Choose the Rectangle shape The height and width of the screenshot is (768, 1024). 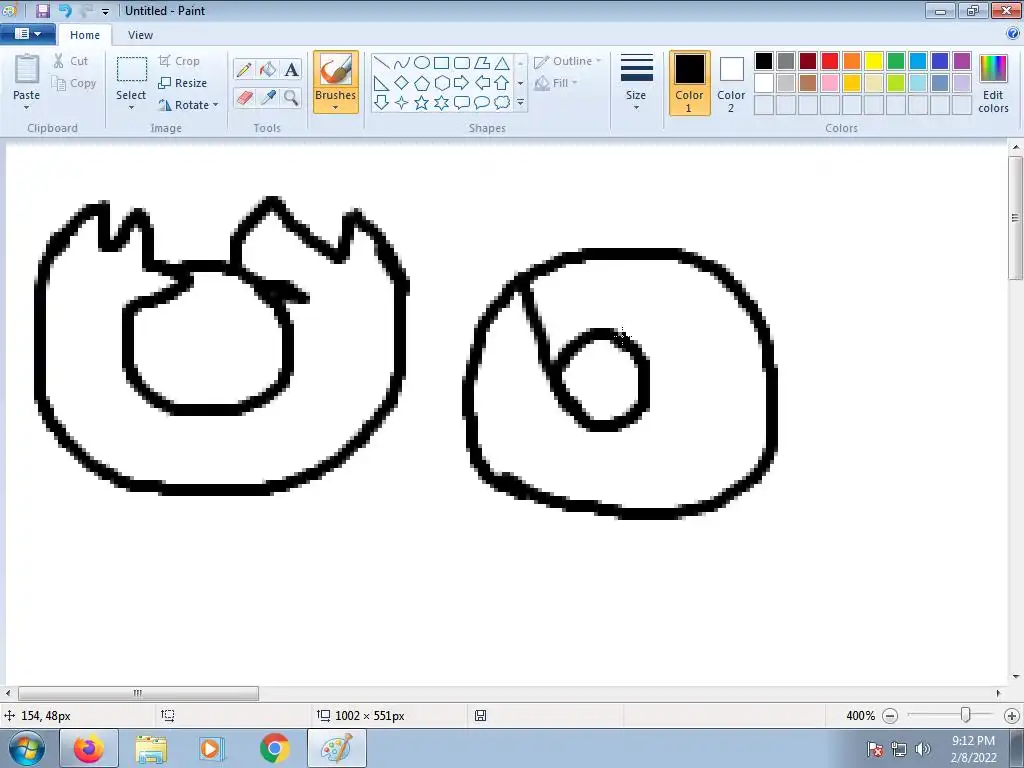(442, 63)
